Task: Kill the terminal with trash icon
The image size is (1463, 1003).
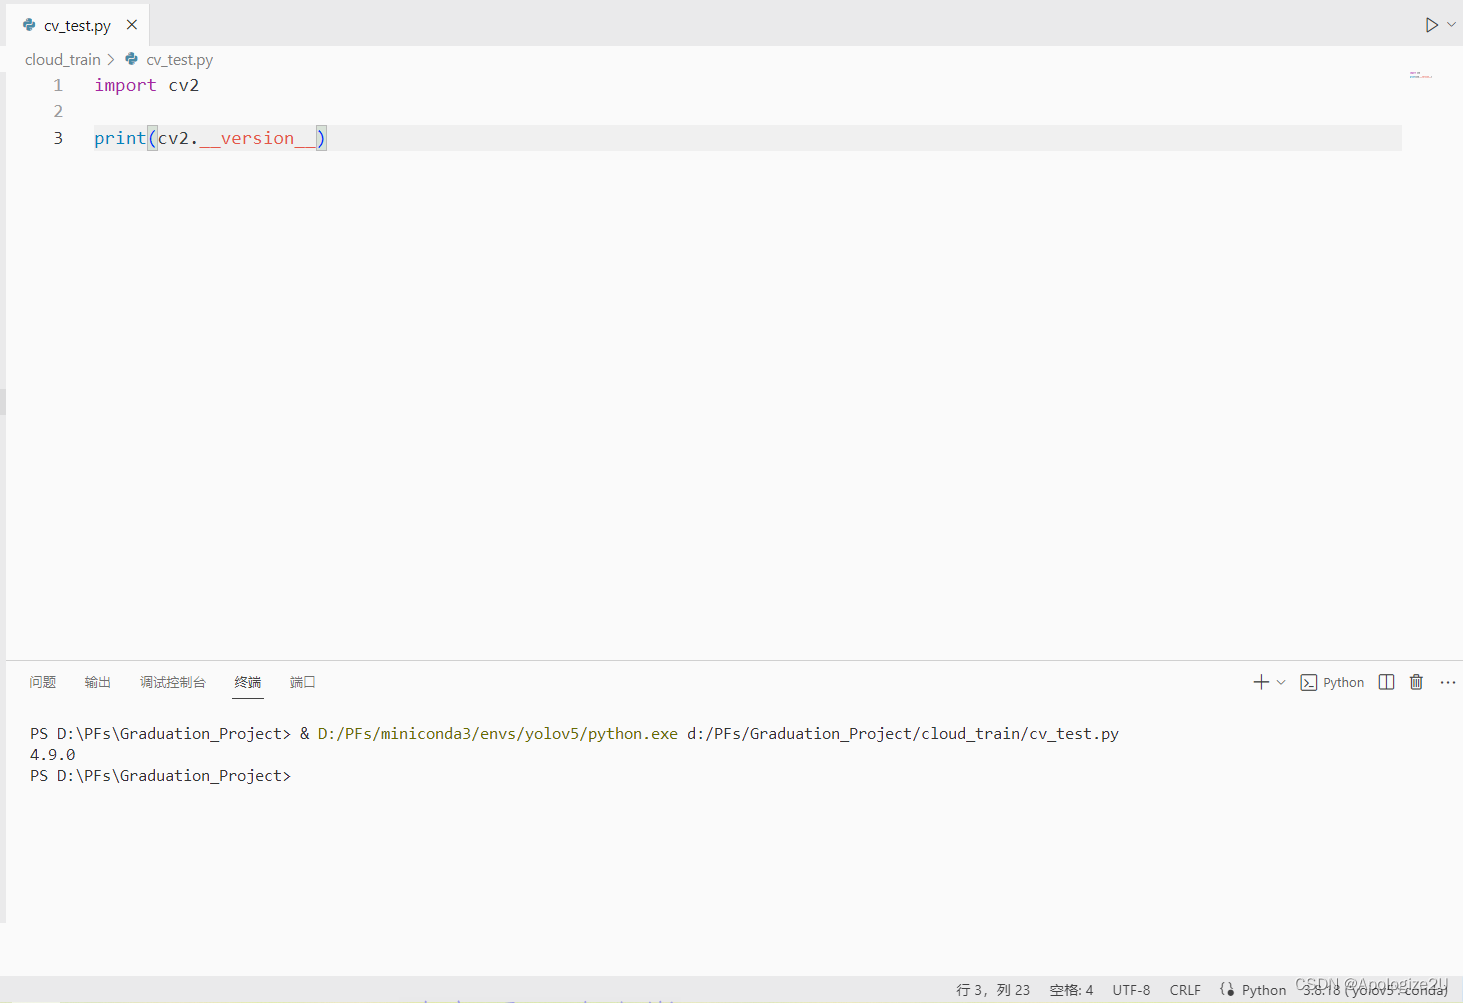Action: [x=1416, y=682]
